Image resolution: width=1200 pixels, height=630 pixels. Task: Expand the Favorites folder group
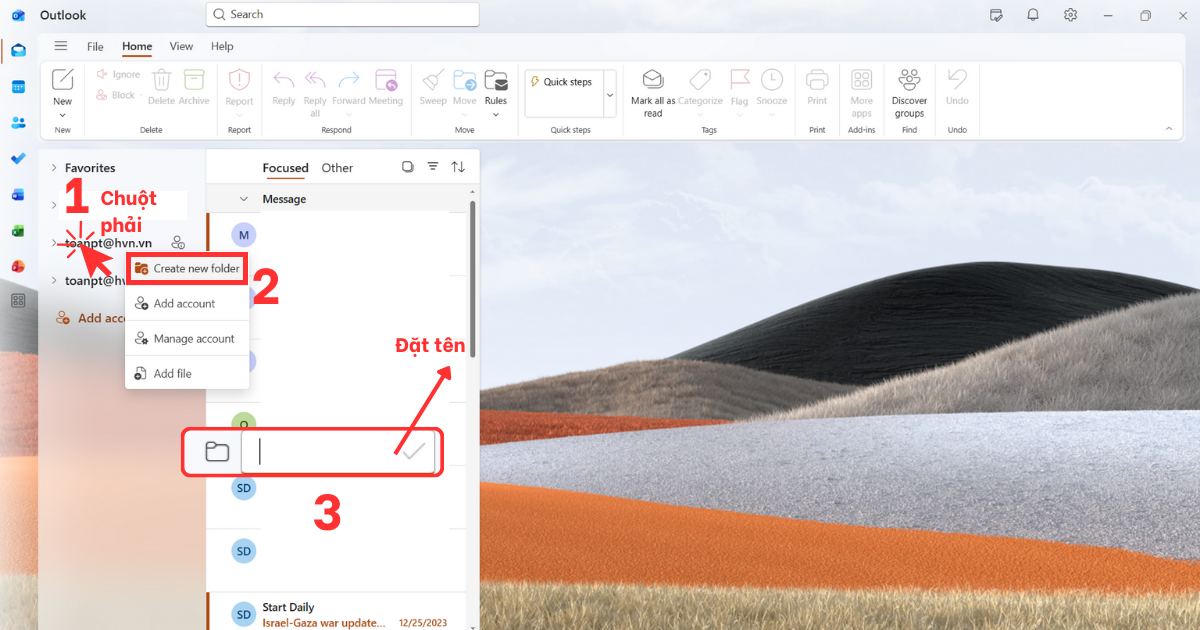(x=54, y=168)
